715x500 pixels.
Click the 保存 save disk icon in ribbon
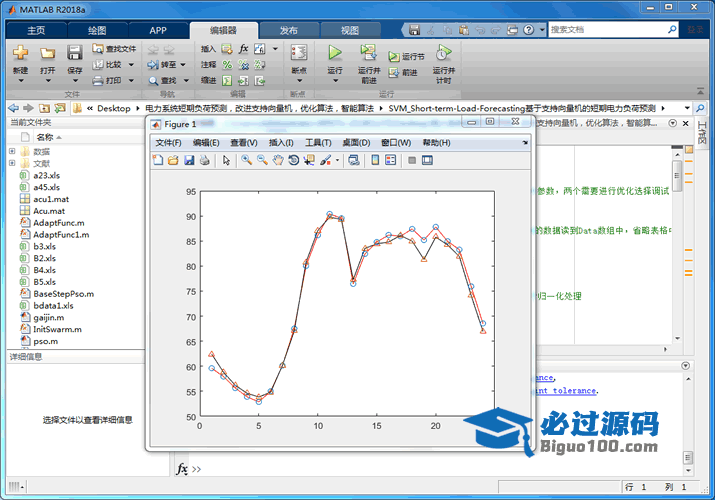click(x=75, y=53)
